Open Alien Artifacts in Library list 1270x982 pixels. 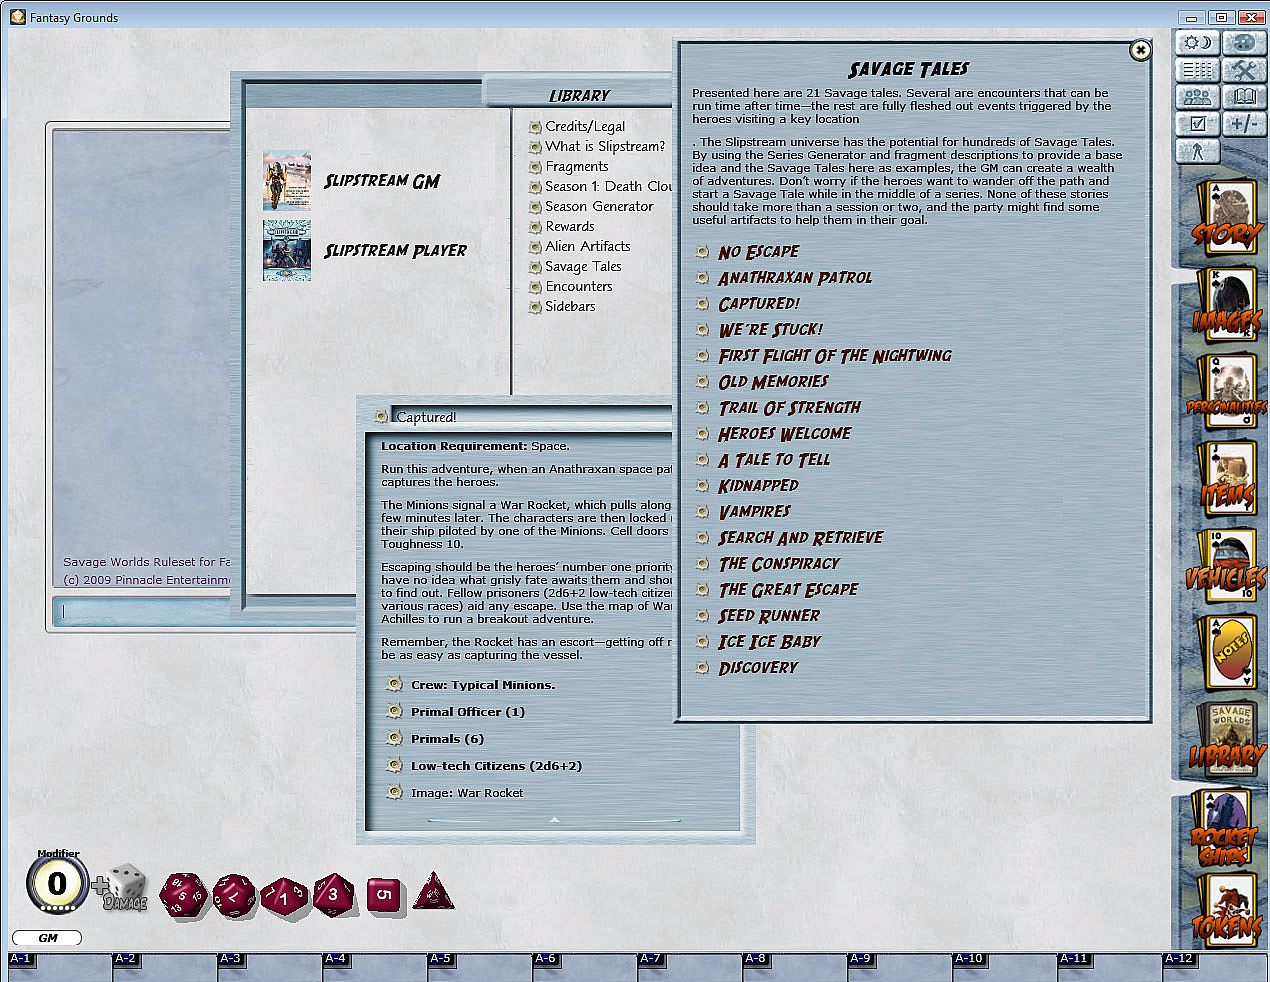[x=587, y=246]
